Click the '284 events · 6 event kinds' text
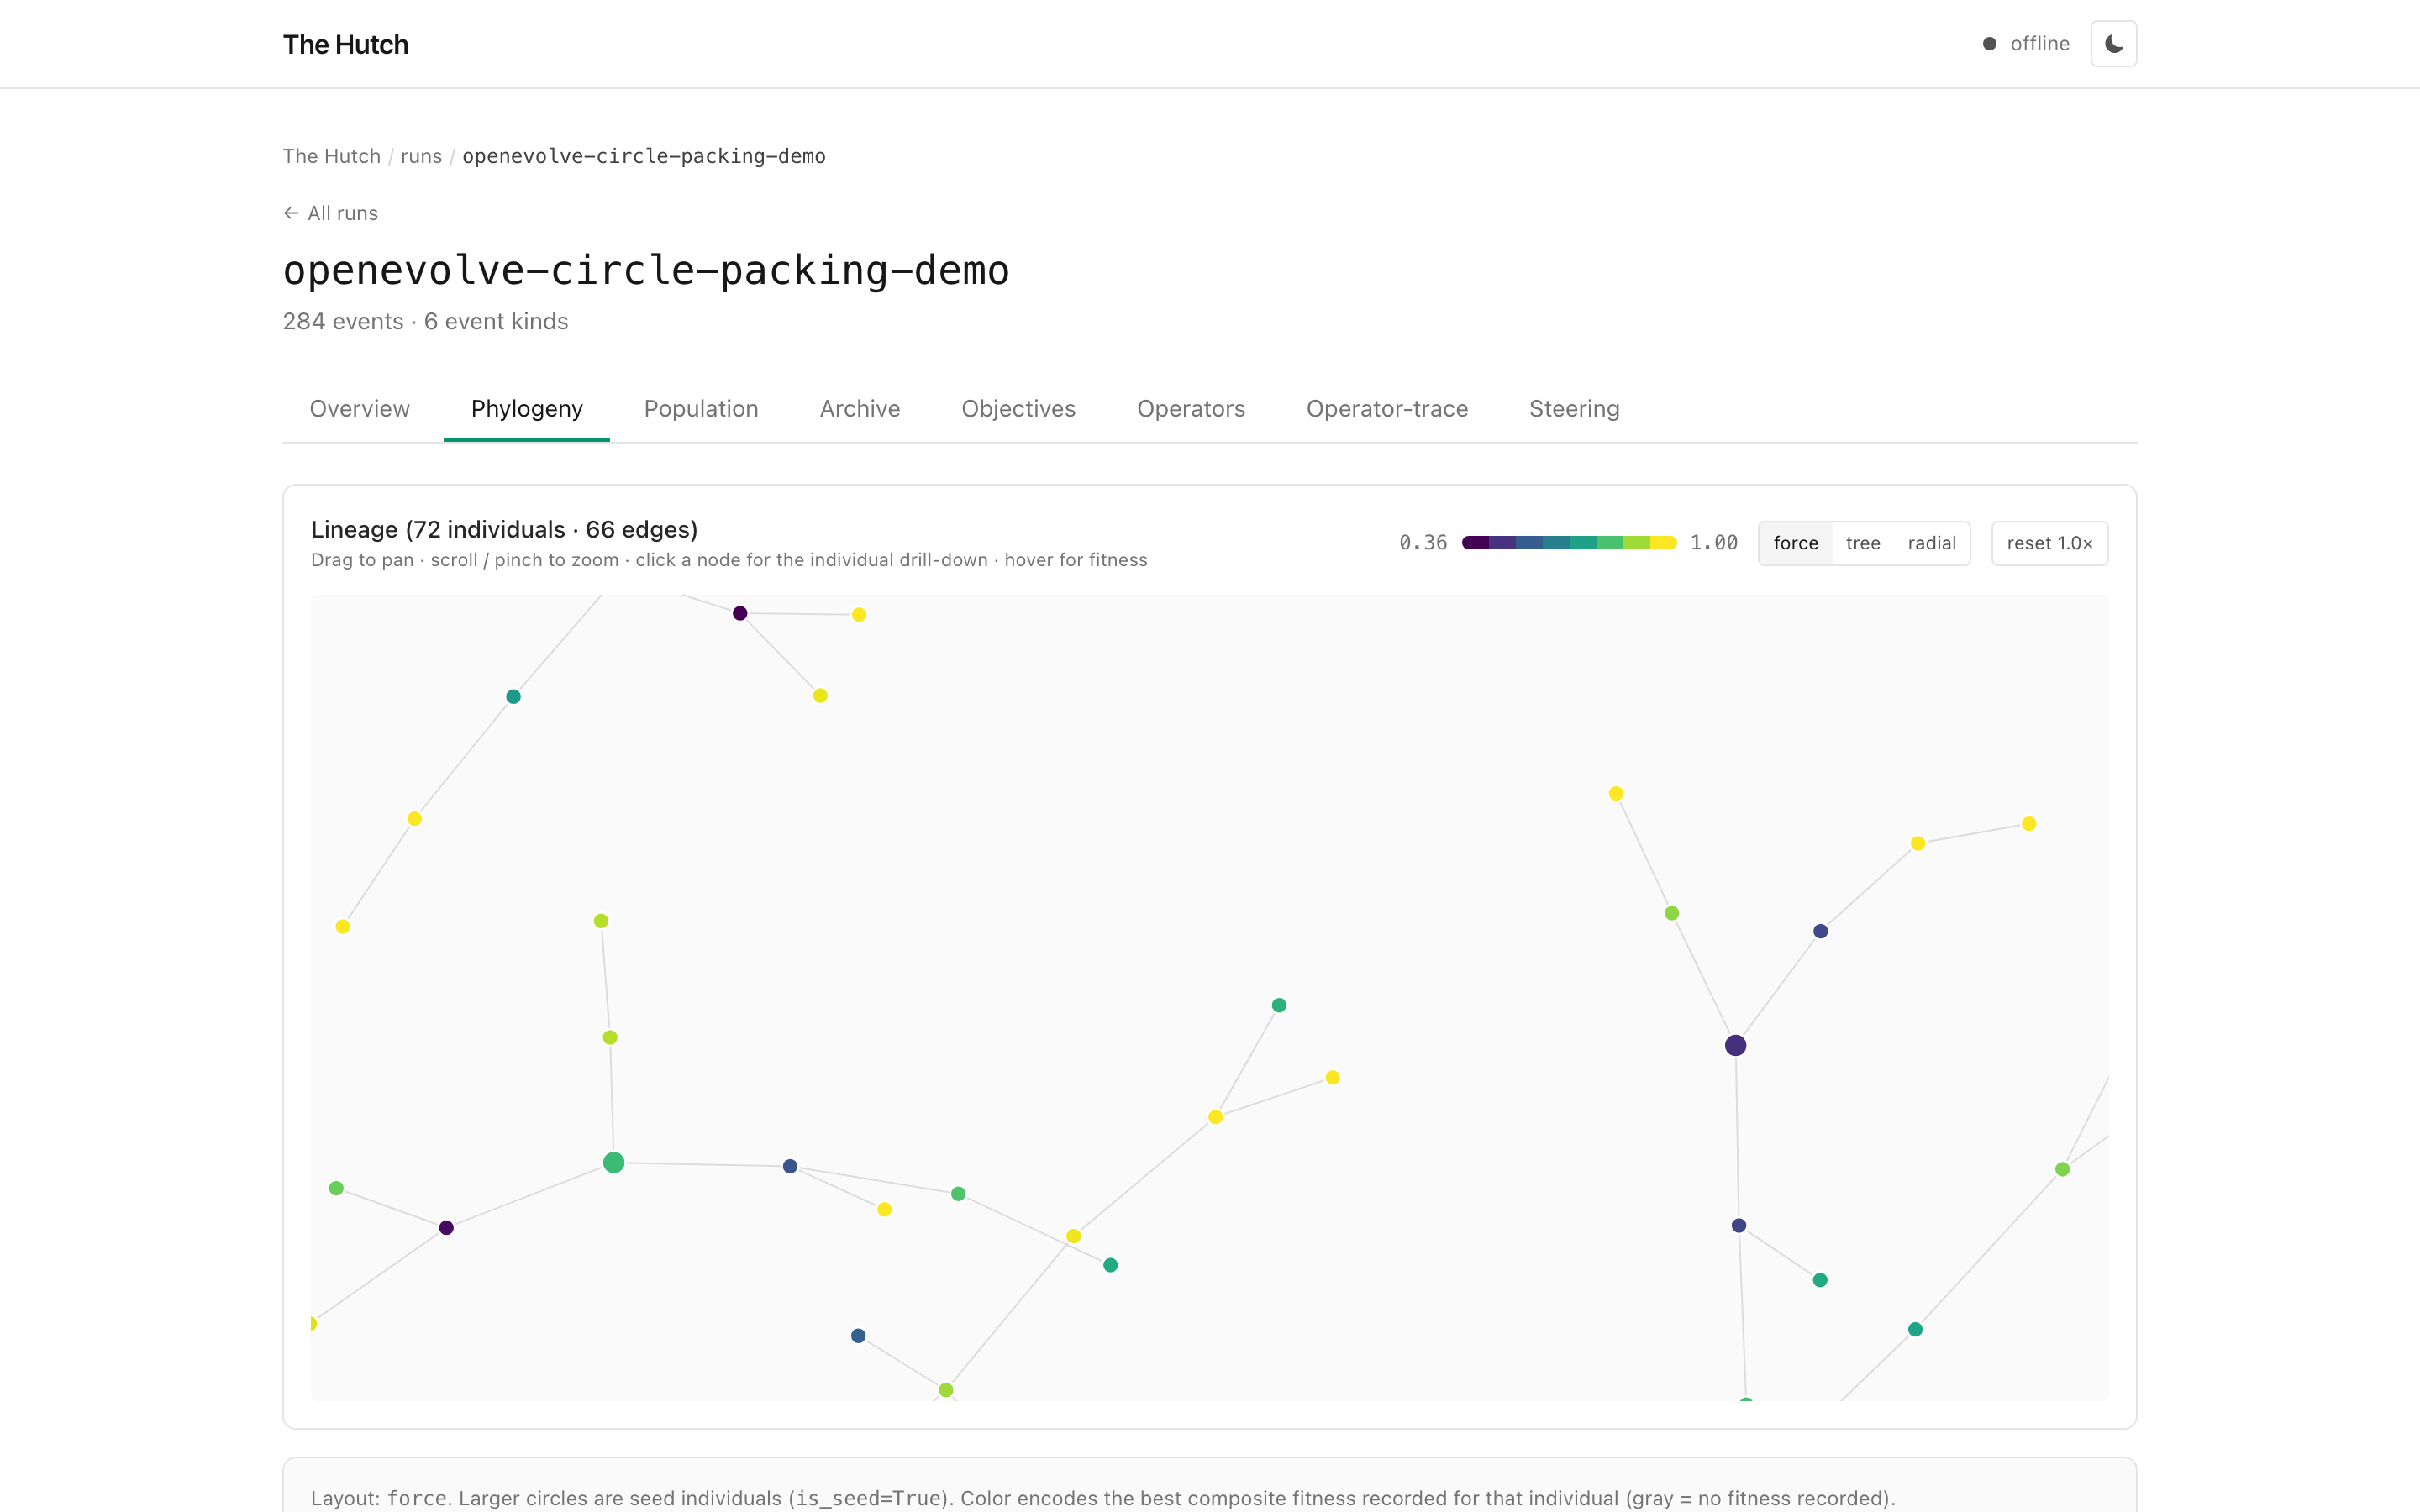 pos(425,321)
